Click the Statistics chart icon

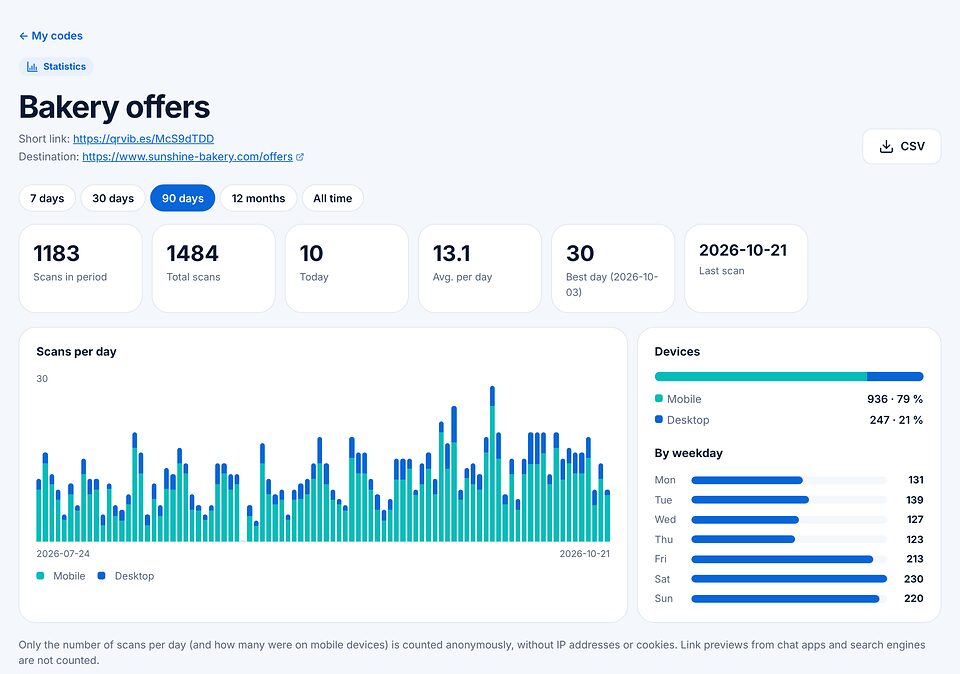pos(32,67)
